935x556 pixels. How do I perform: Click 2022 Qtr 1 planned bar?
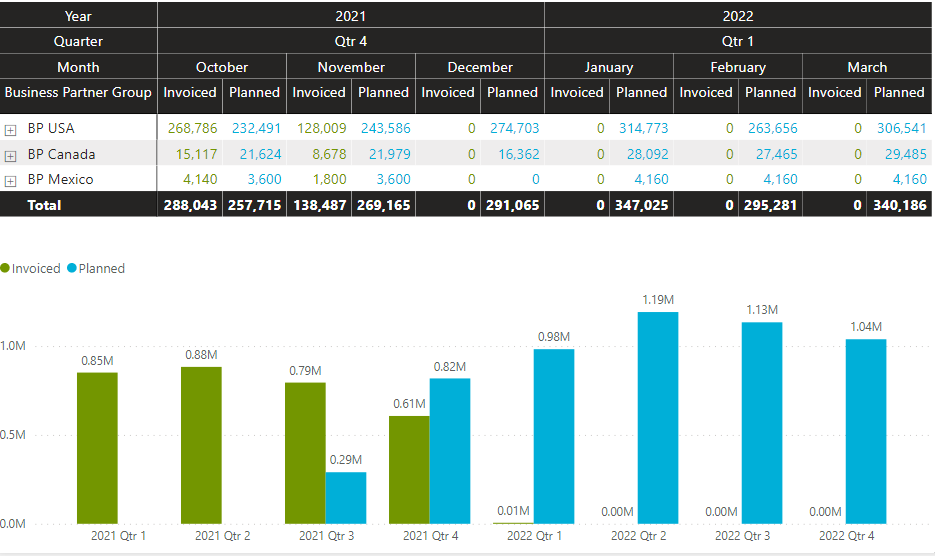[554, 437]
